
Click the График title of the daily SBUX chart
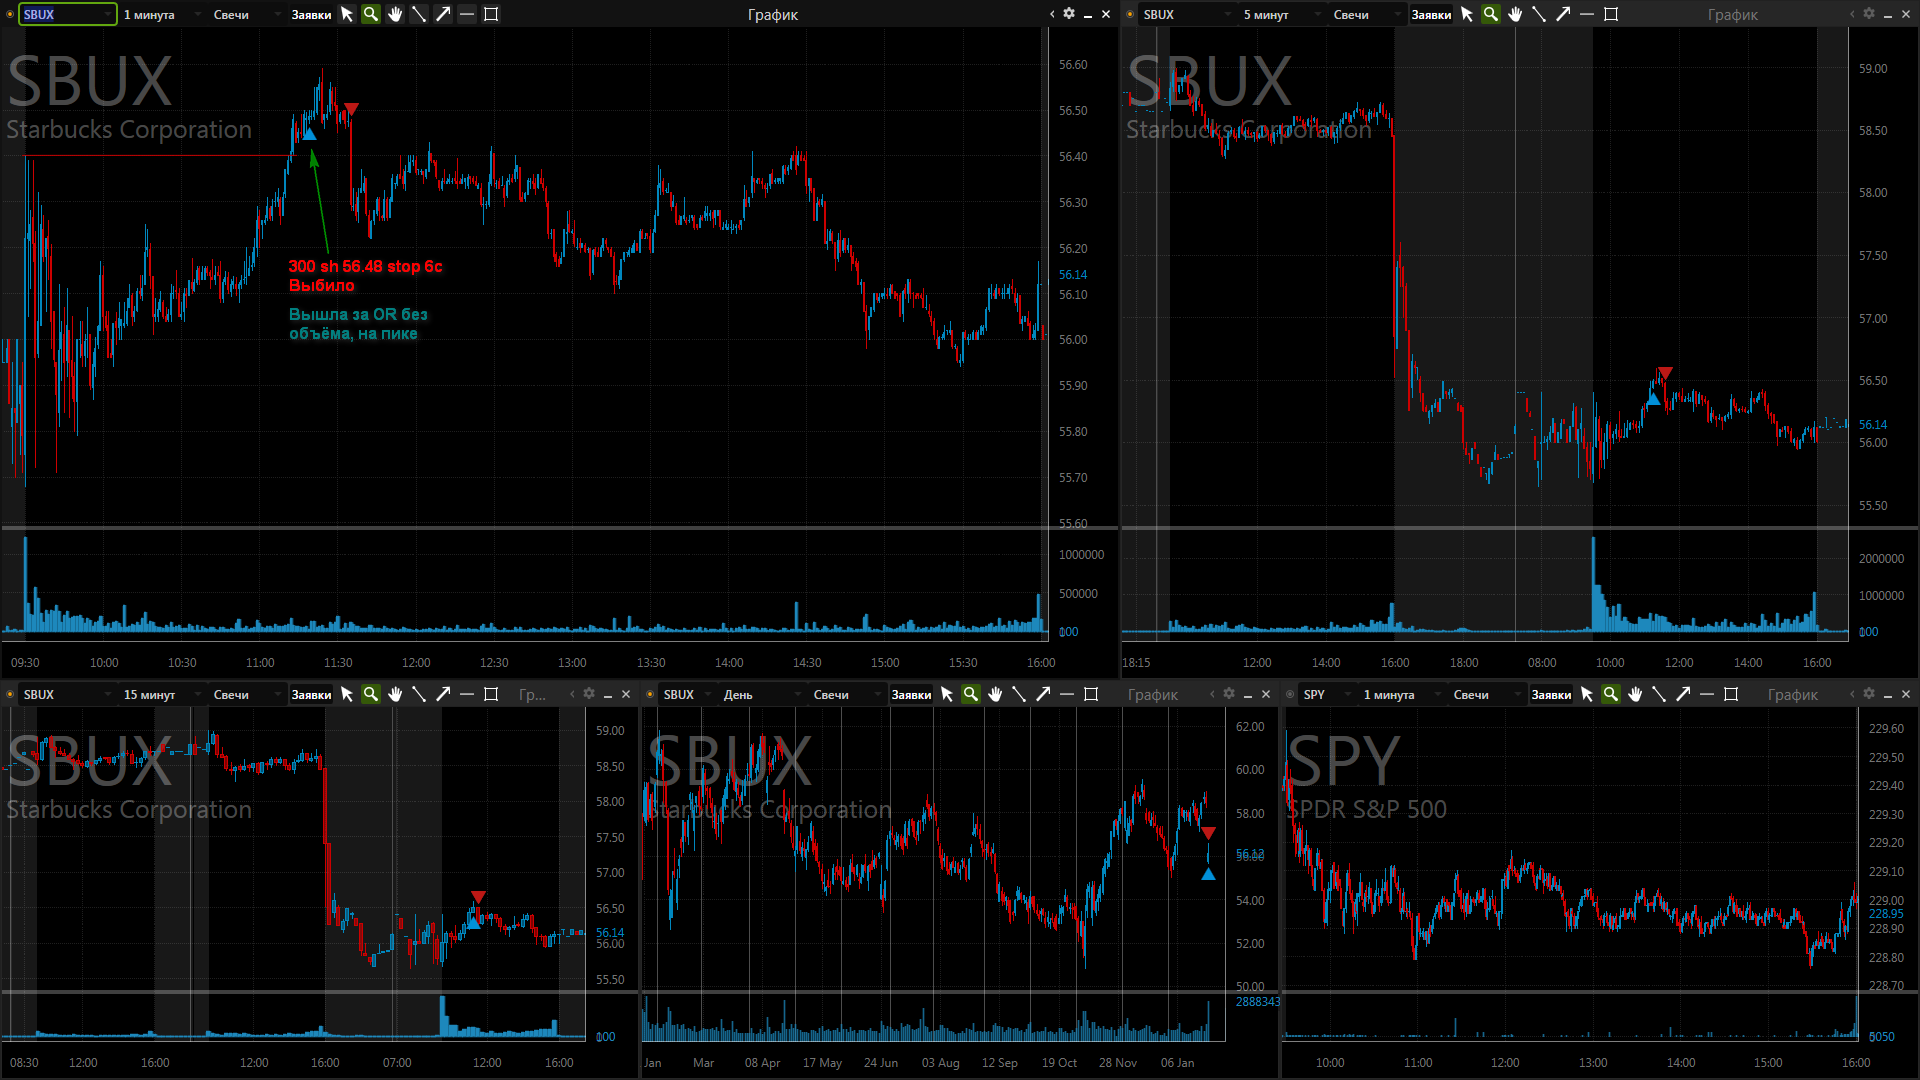pyautogui.click(x=1153, y=694)
